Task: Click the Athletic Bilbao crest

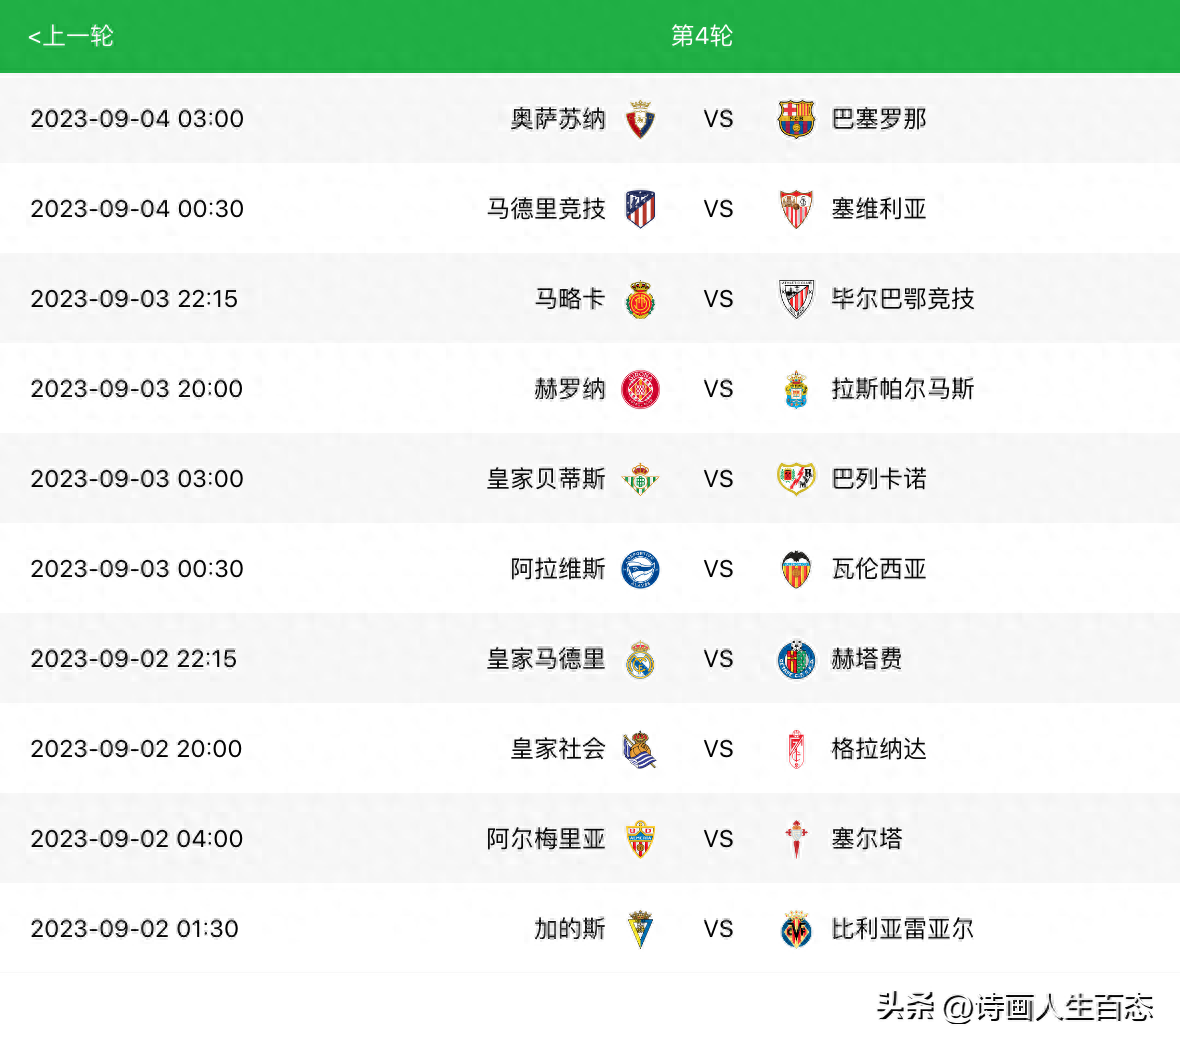Action: click(796, 299)
